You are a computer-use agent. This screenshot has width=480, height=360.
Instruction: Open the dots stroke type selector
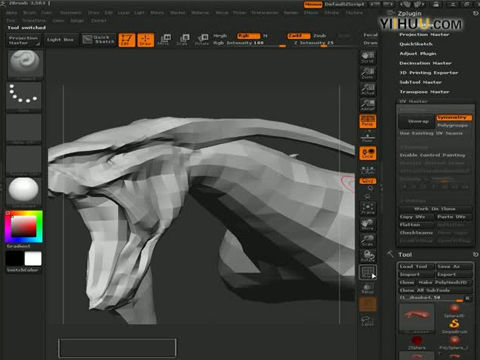[x=24, y=96]
